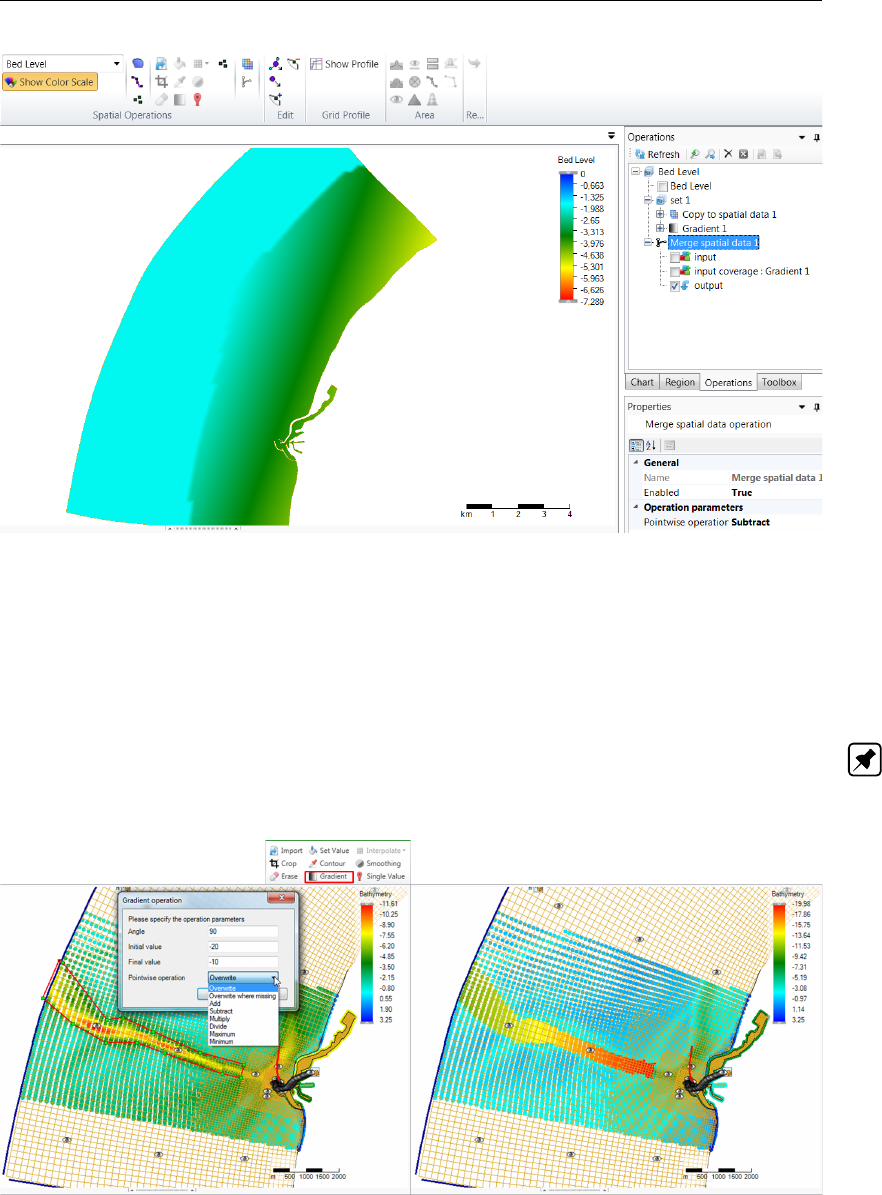Enable the input coverage : Gradient 1 checkbox

point(675,272)
